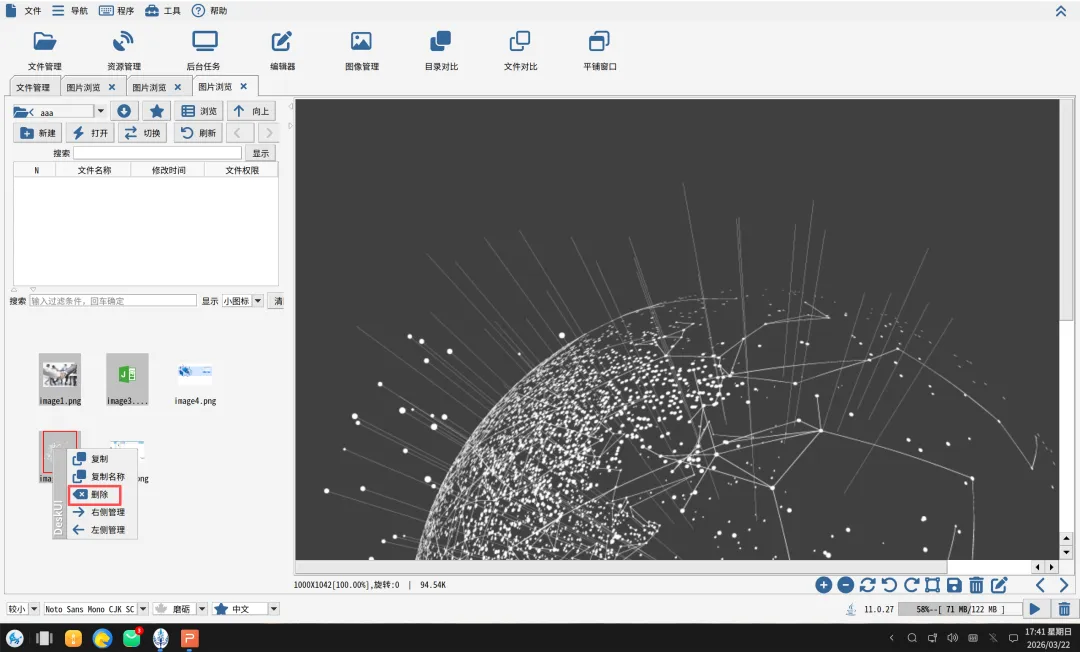Viewport: 1080px width, 652px height.
Task: Click the forward arrow in file panel
Action: point(269,133)
